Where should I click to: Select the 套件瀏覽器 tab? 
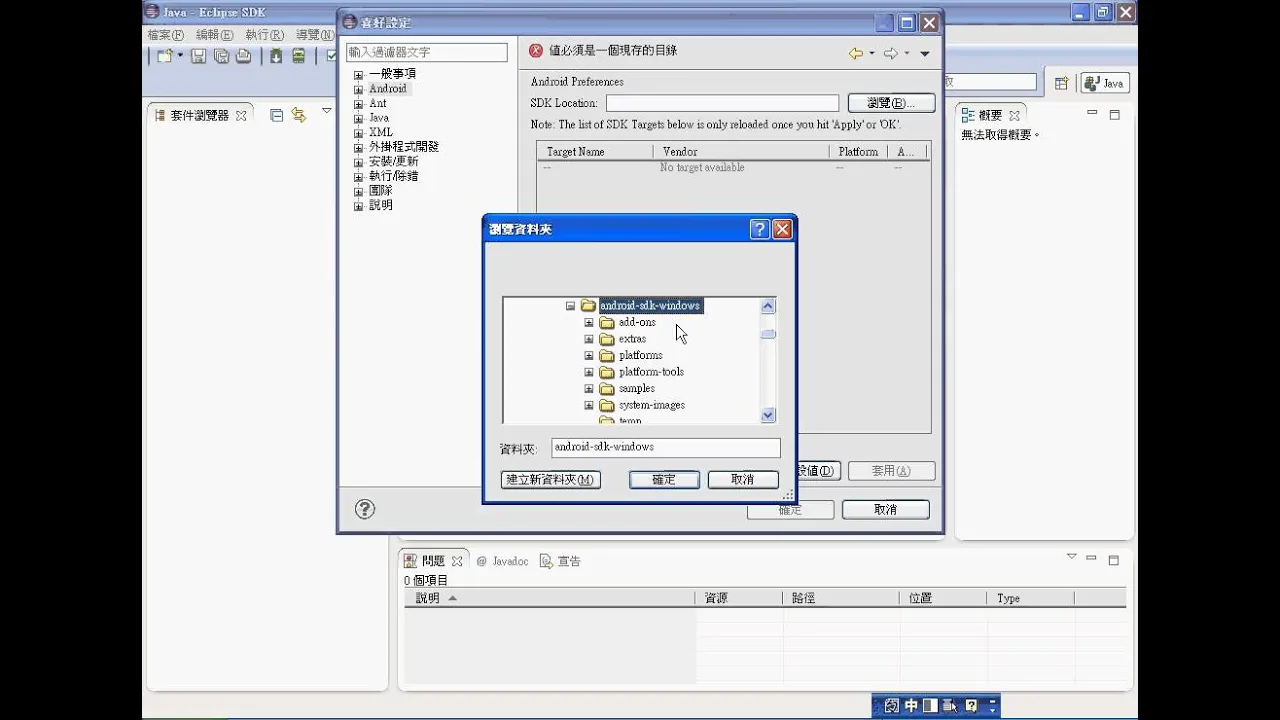coord(199,116)
